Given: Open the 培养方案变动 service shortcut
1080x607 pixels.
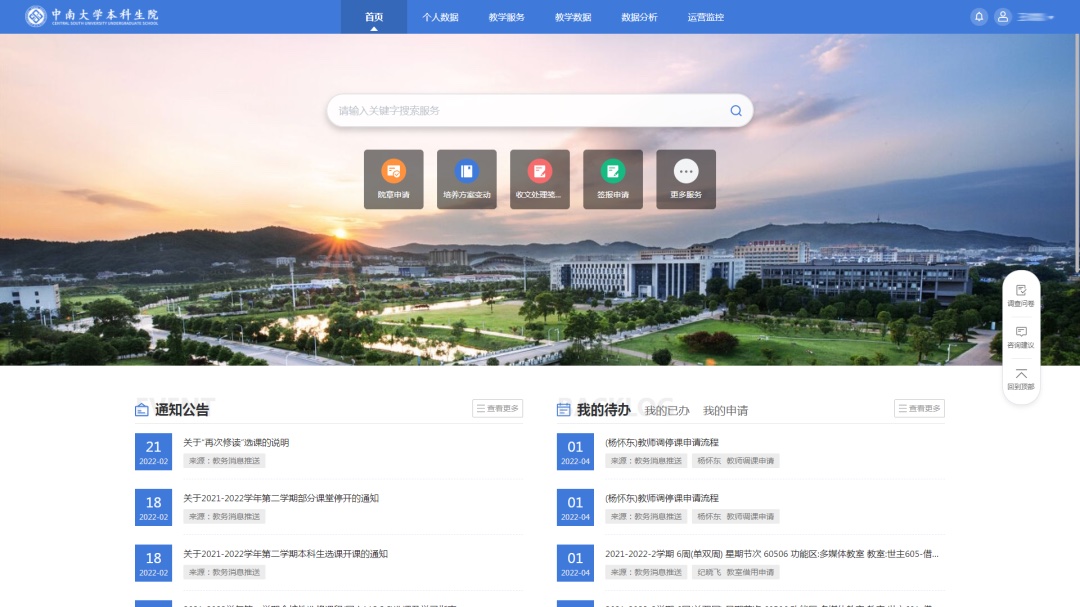Looking at the screenshot, I should click(x=466, y=172).
